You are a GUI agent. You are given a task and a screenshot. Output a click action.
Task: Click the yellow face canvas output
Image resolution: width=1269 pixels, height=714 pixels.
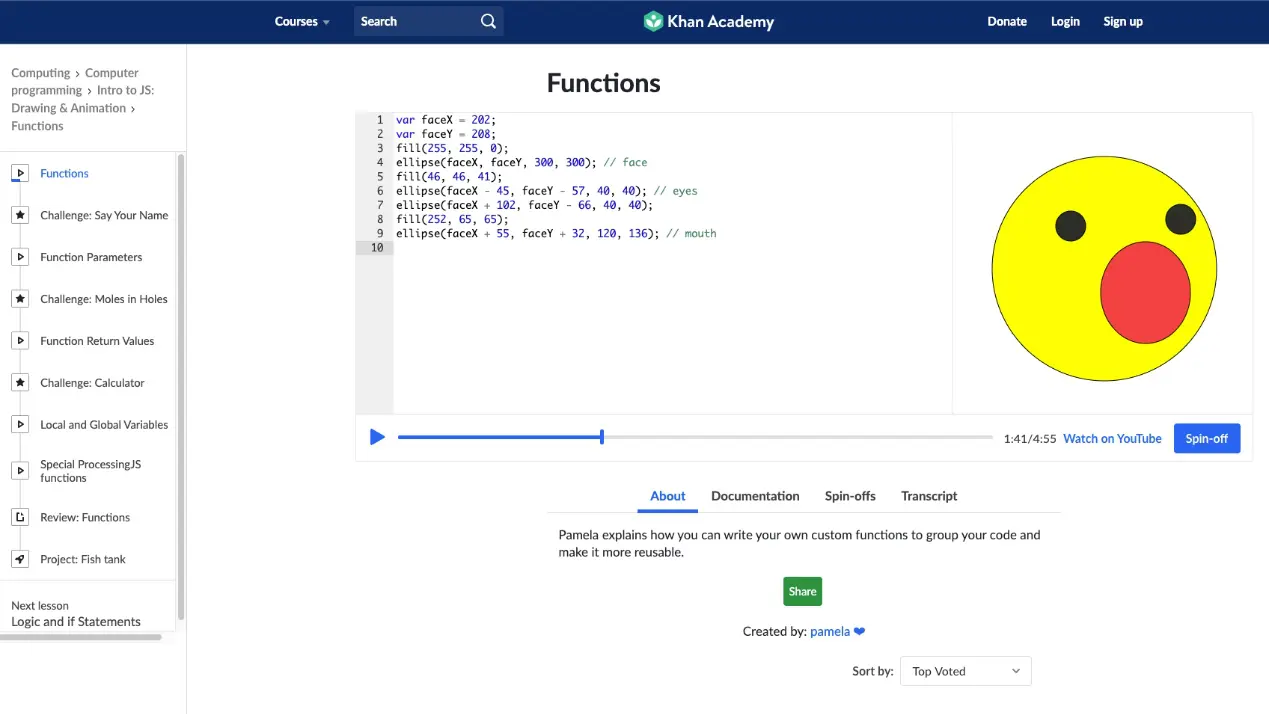pyautogui.click(x=1104, y=268)
